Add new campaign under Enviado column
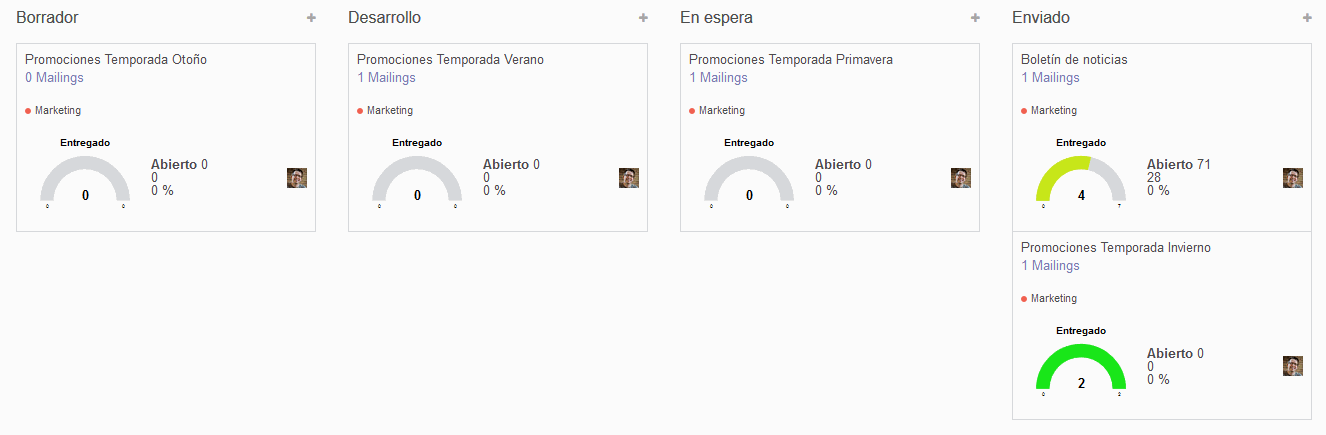 (x=1307, y=18)
